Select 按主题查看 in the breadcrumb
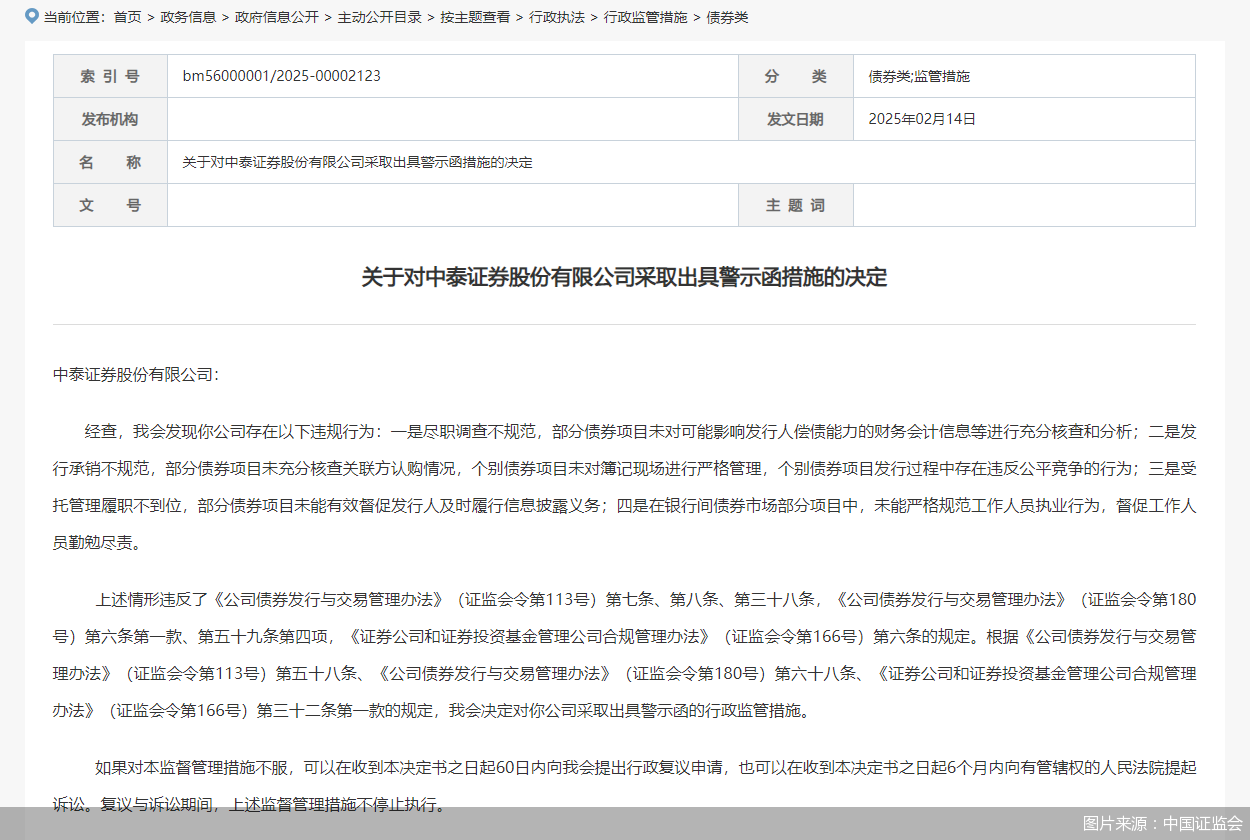This screenshot has height=840, width=1250. pos(475,17)
